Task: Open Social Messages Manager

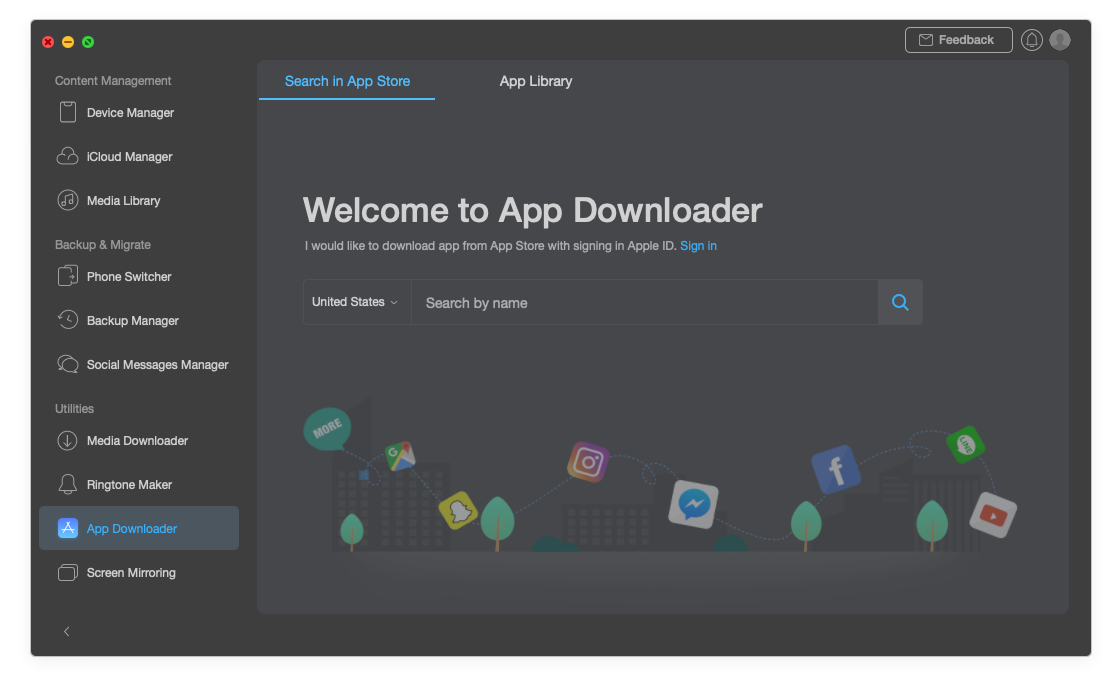Action: [x=157, y=365]
